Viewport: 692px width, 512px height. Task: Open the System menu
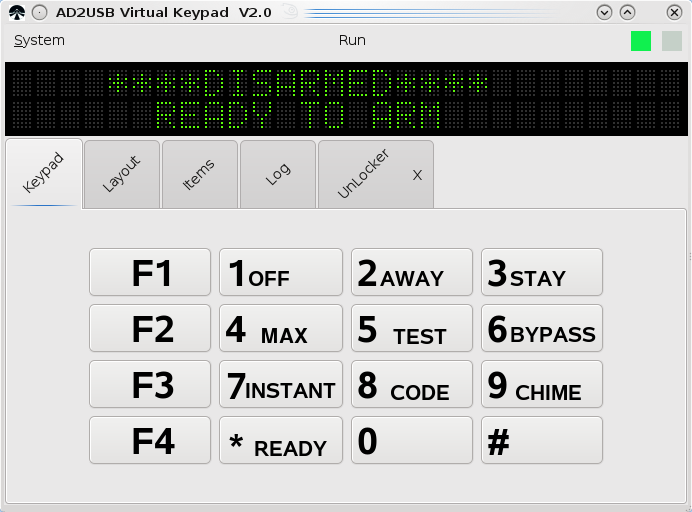[39, 40]
